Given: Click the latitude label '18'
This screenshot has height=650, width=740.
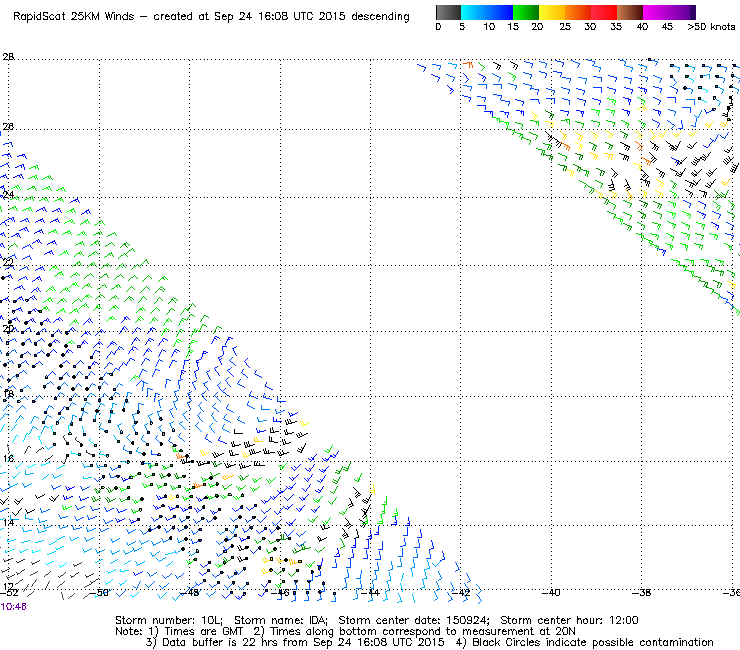Looking at the screenshot, I should pos(8,394).
